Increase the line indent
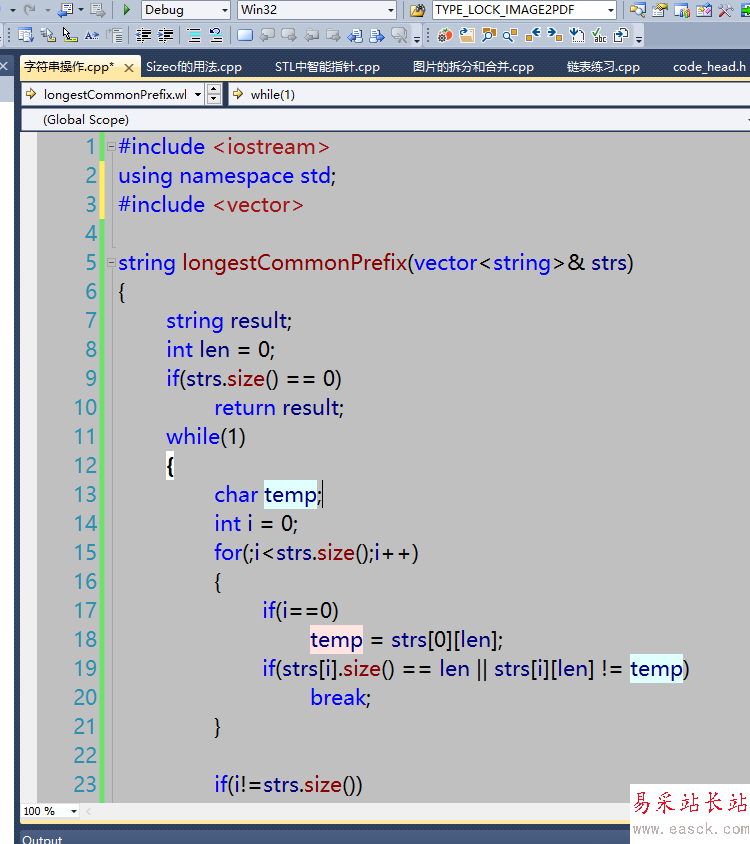This screenshot has width=750, height=844. click(165, 35)
